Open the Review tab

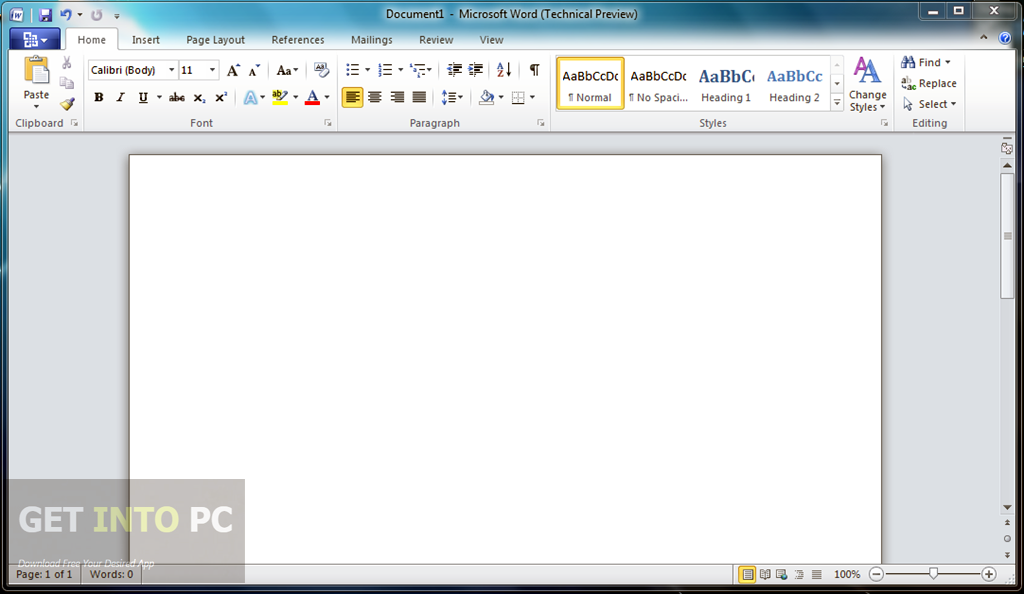436,40
